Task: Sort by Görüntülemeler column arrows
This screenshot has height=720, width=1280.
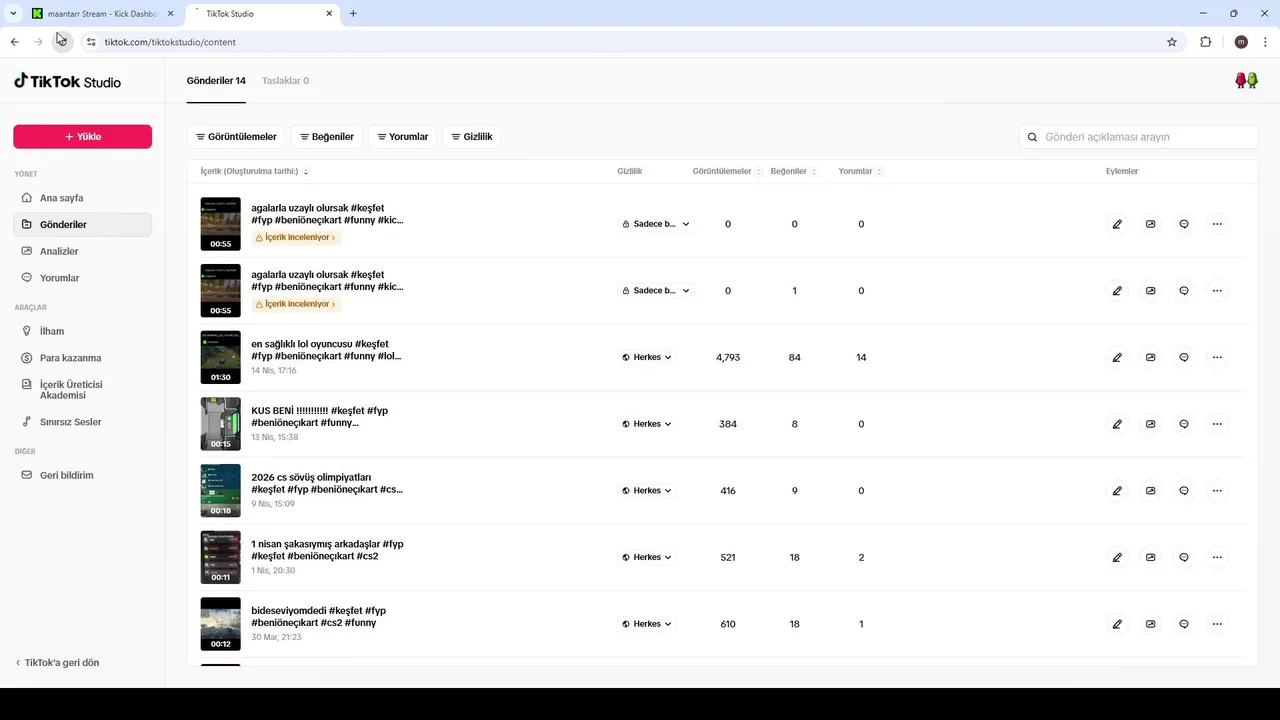Action: pos(759,172)
